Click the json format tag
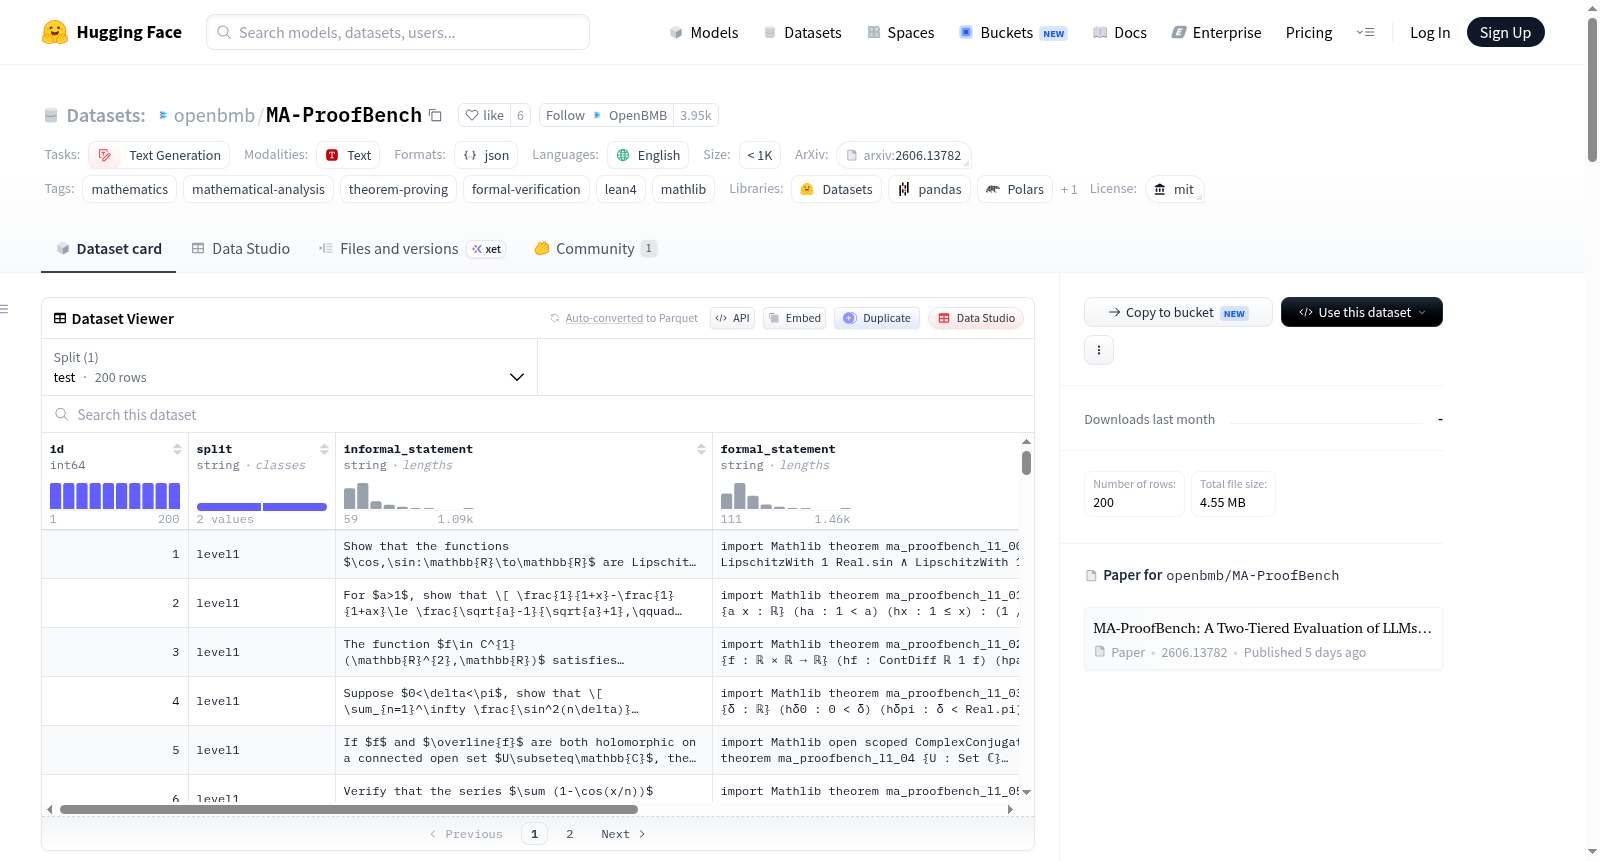Image resolution: width=1600 pixels, height=861 pixels. [486, 155]
